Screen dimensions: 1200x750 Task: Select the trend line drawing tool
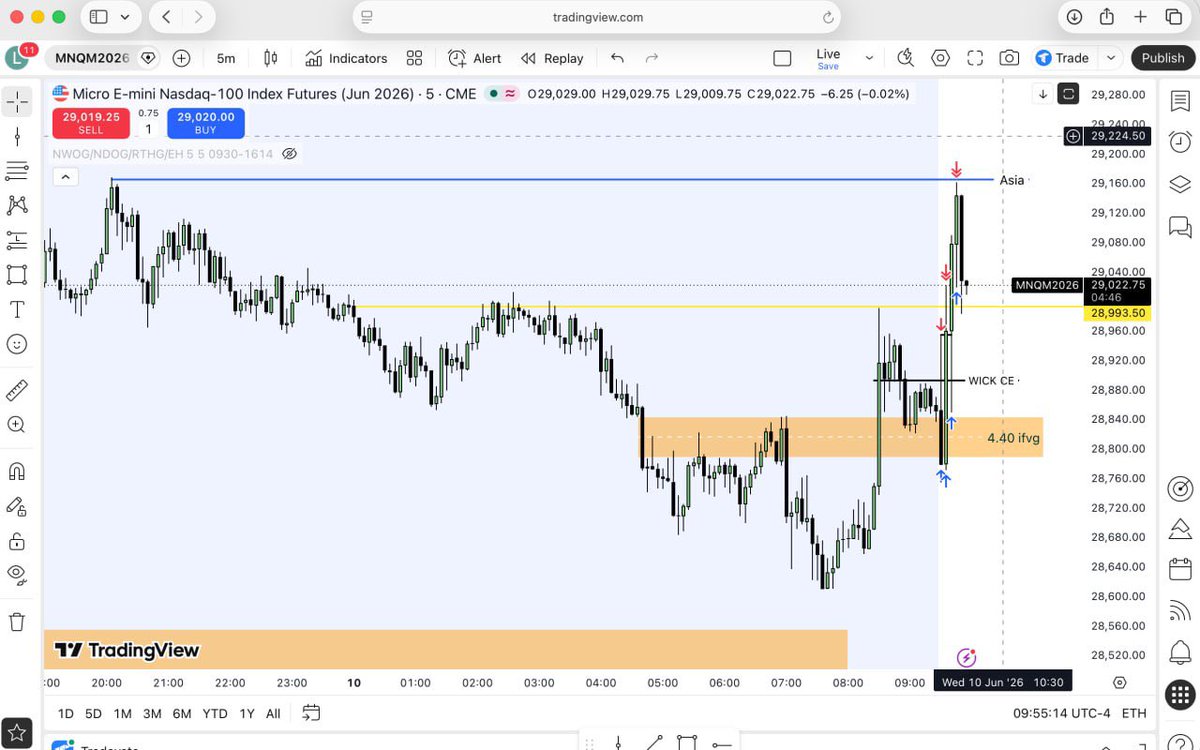tap(17, 136)
